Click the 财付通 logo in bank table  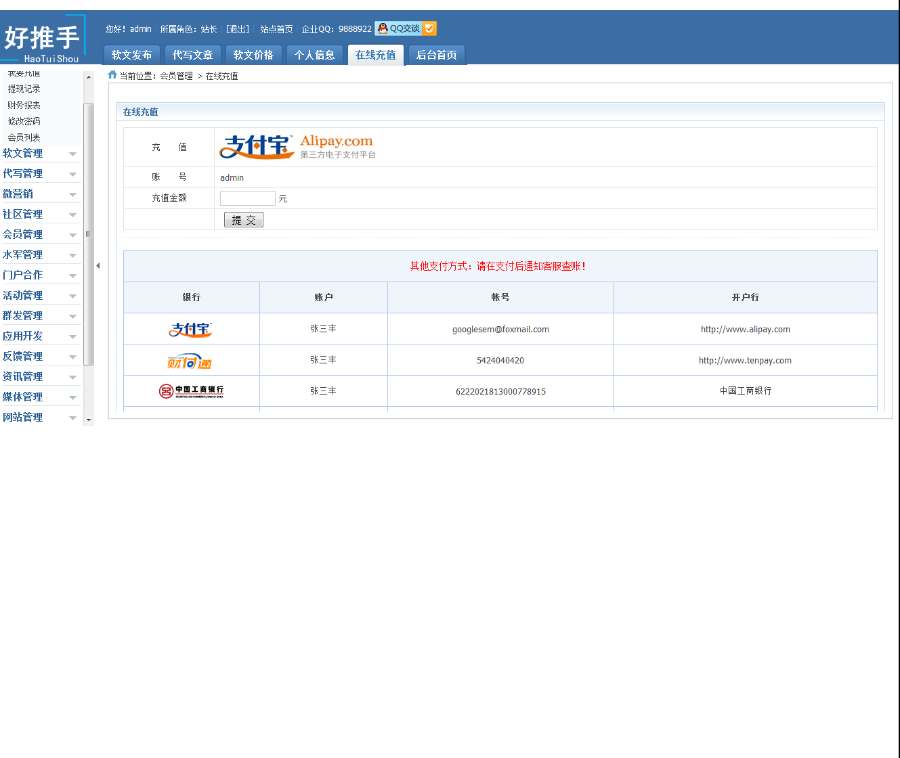[189, 361]
